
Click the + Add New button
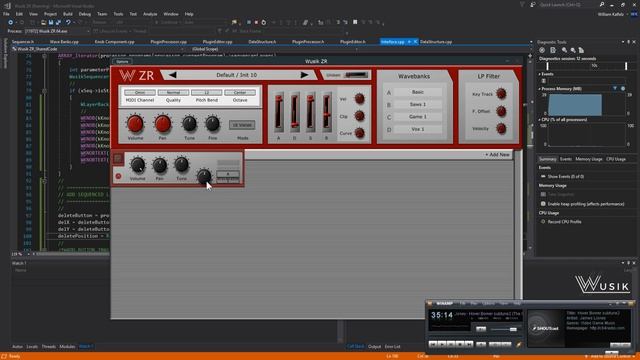[x=497, y=155]
